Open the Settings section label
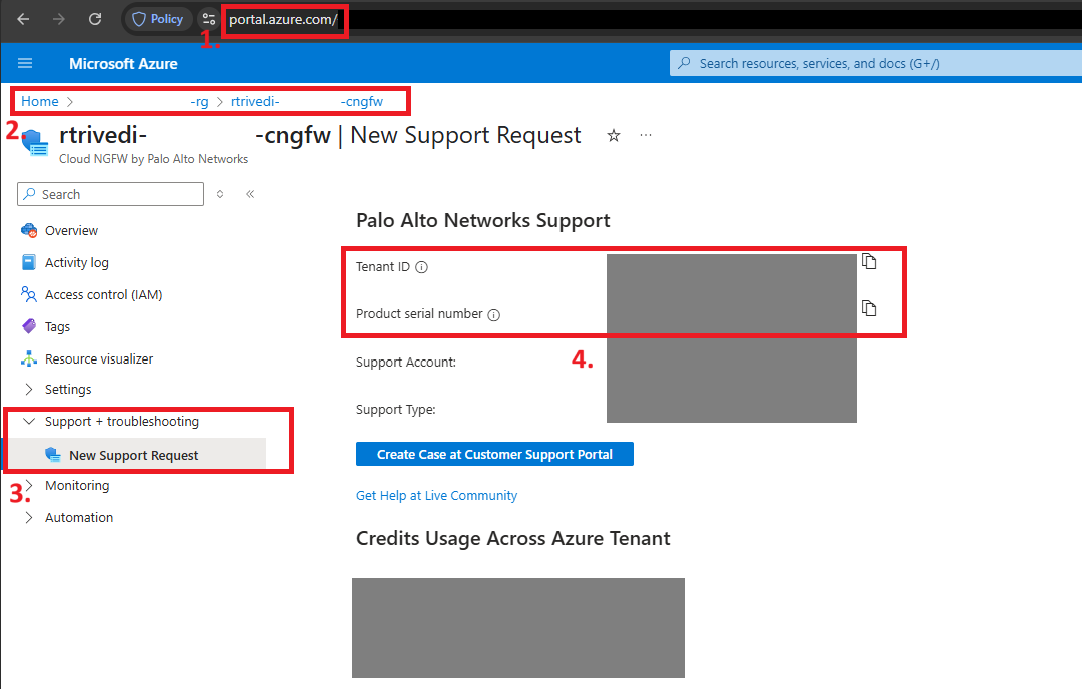This screenshot has width=1082, height=689. (68, 389)
